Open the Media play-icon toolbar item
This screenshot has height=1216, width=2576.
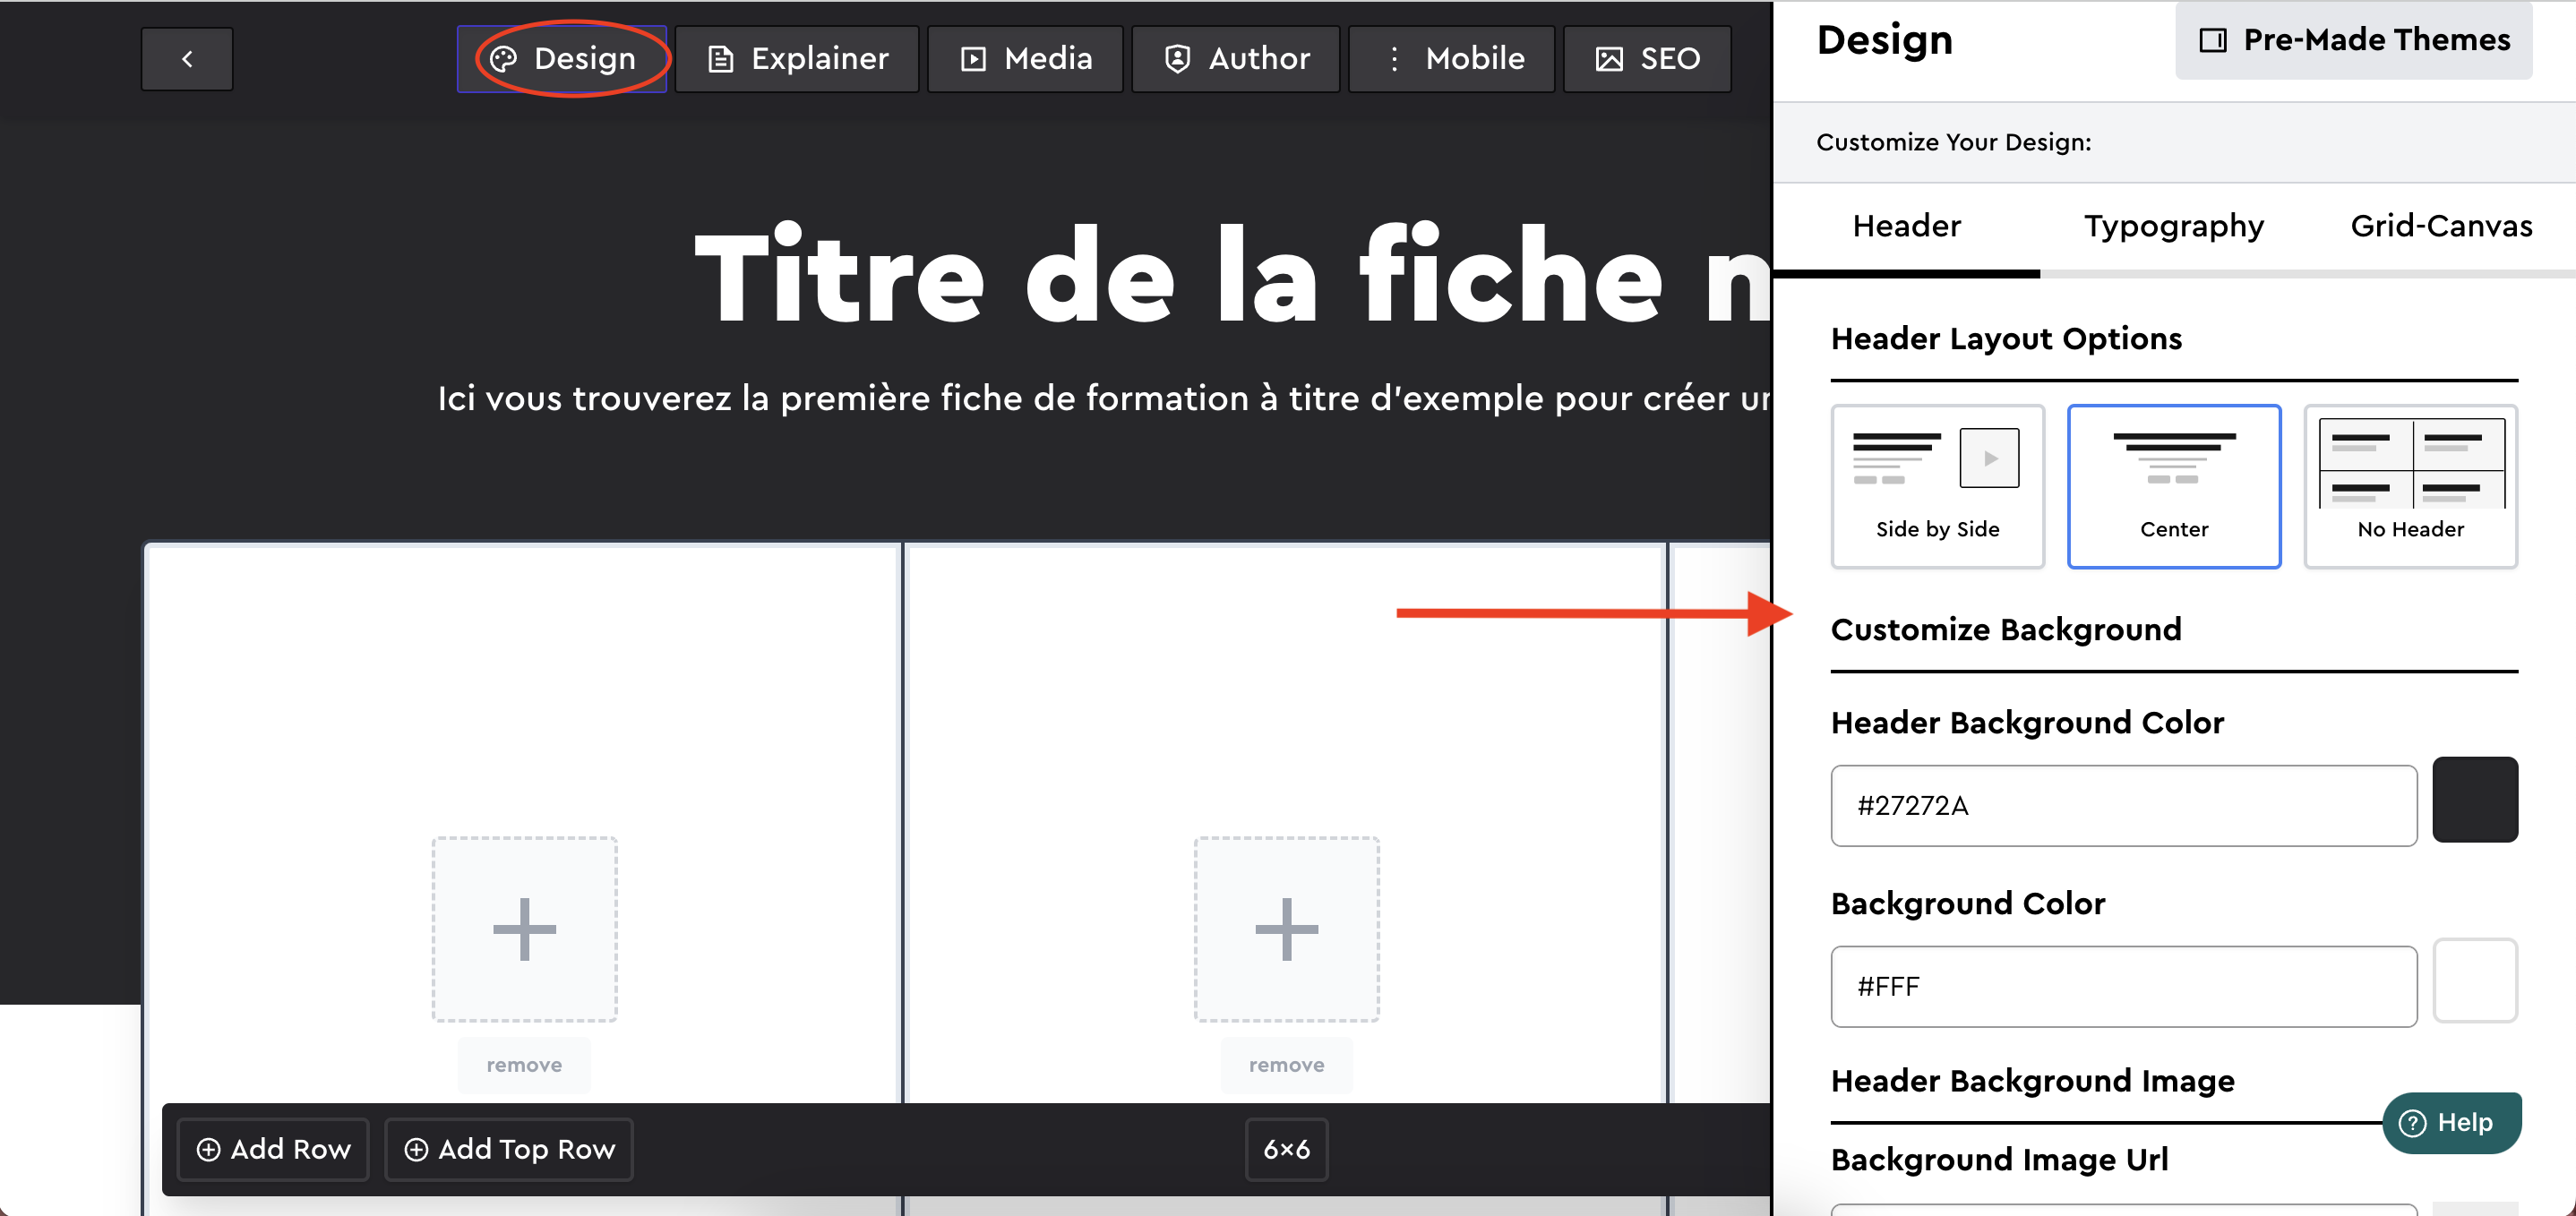[x=1025, y=59]
